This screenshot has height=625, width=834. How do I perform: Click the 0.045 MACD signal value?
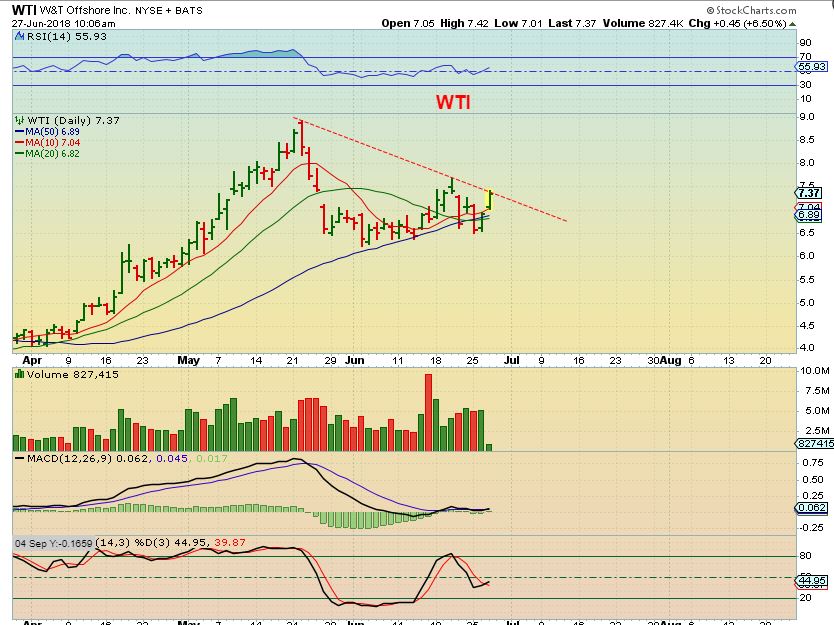[172, 459]
